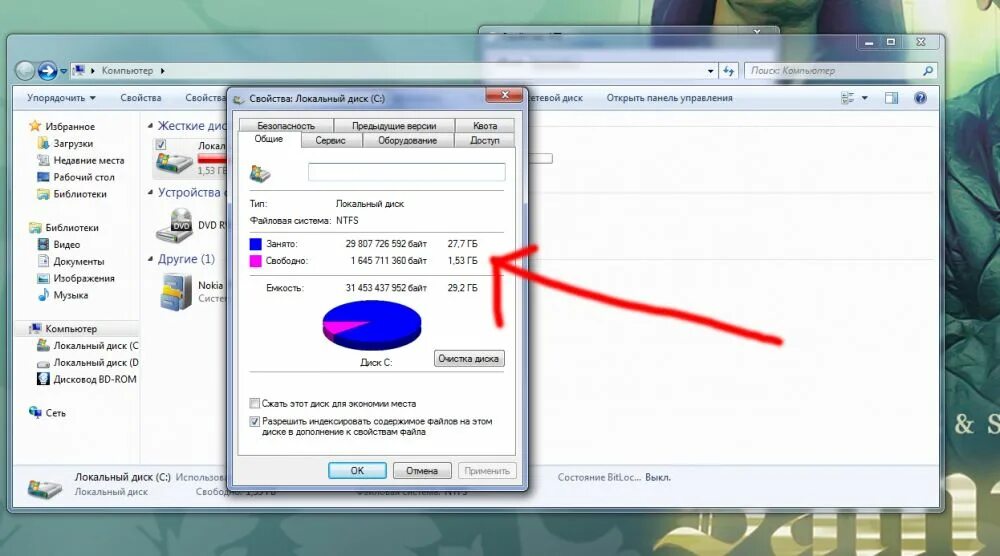
Task: Click the Back navigation arrow in Explorer
Action: point(25,70)
